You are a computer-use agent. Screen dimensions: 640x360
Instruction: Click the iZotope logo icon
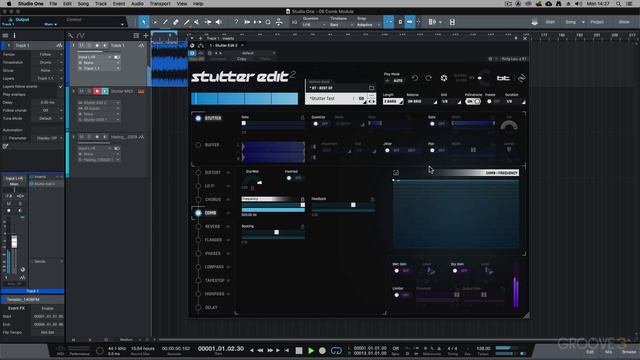point(522,78)
